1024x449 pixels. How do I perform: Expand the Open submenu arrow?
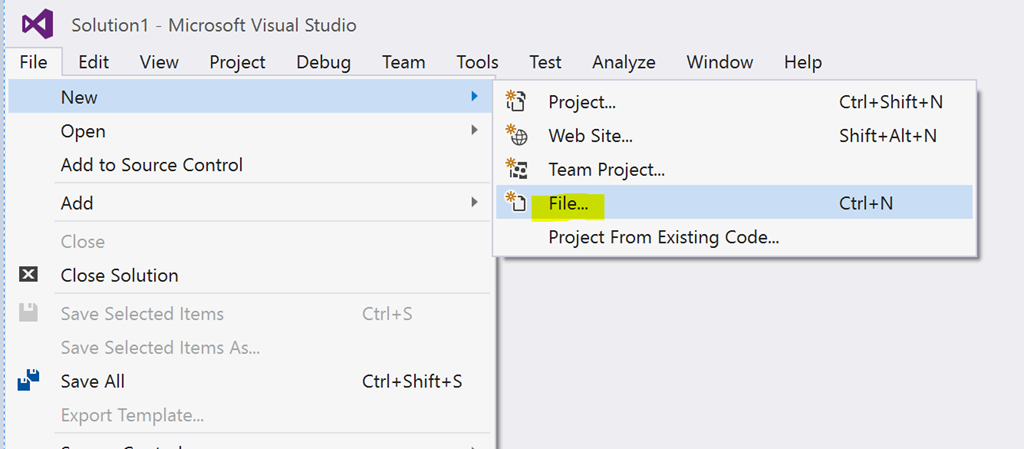point(474,131)
